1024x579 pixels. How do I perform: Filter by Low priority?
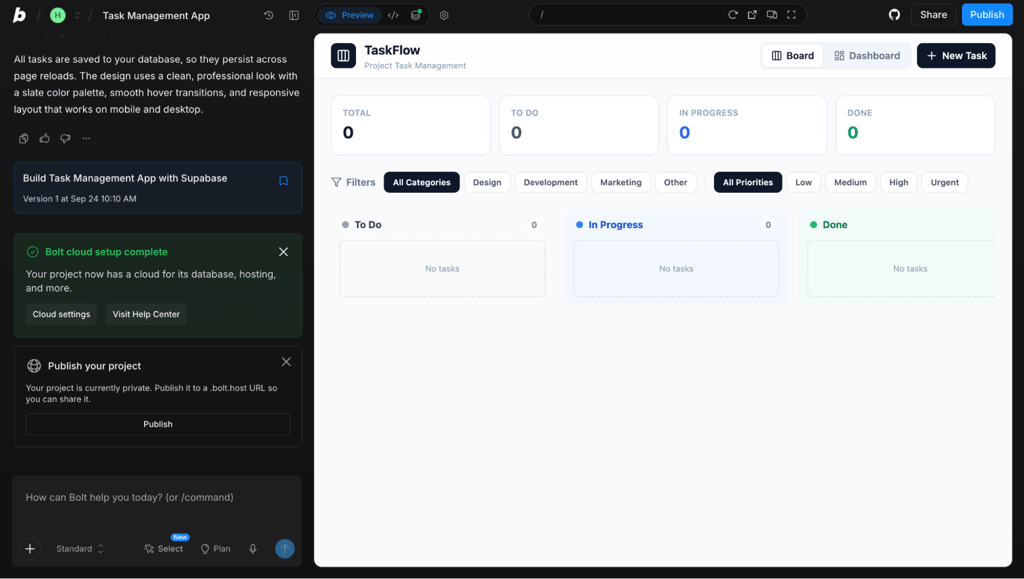pyautogui.click(x=803, y=182)
